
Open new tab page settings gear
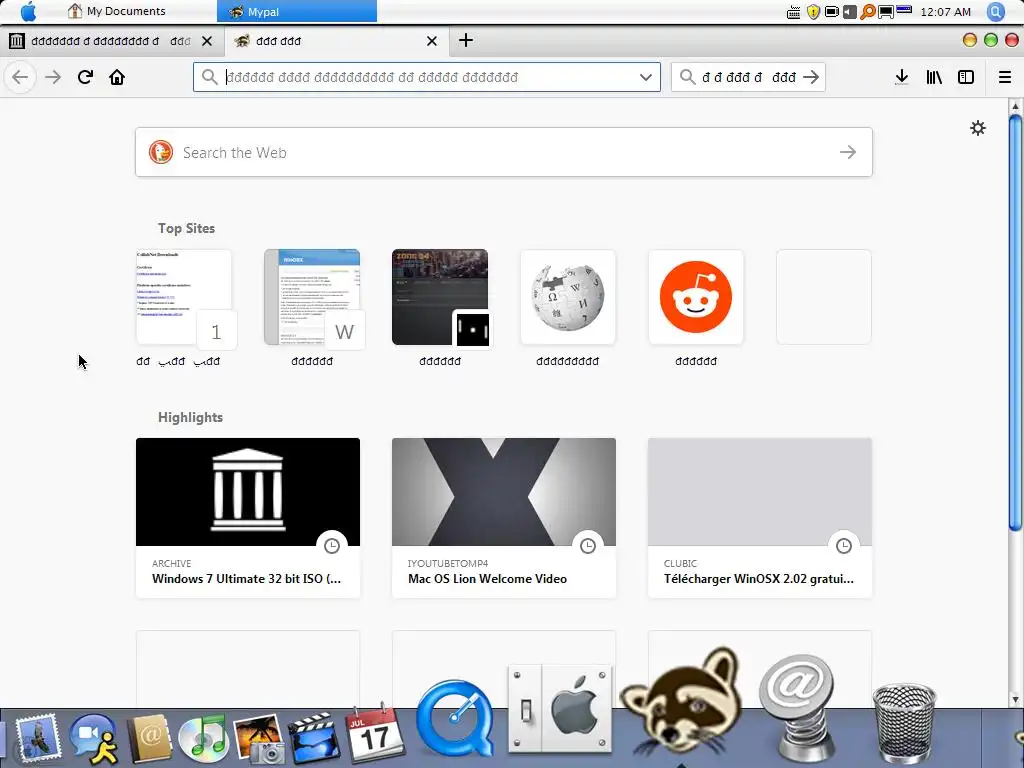tap(978, 128)
